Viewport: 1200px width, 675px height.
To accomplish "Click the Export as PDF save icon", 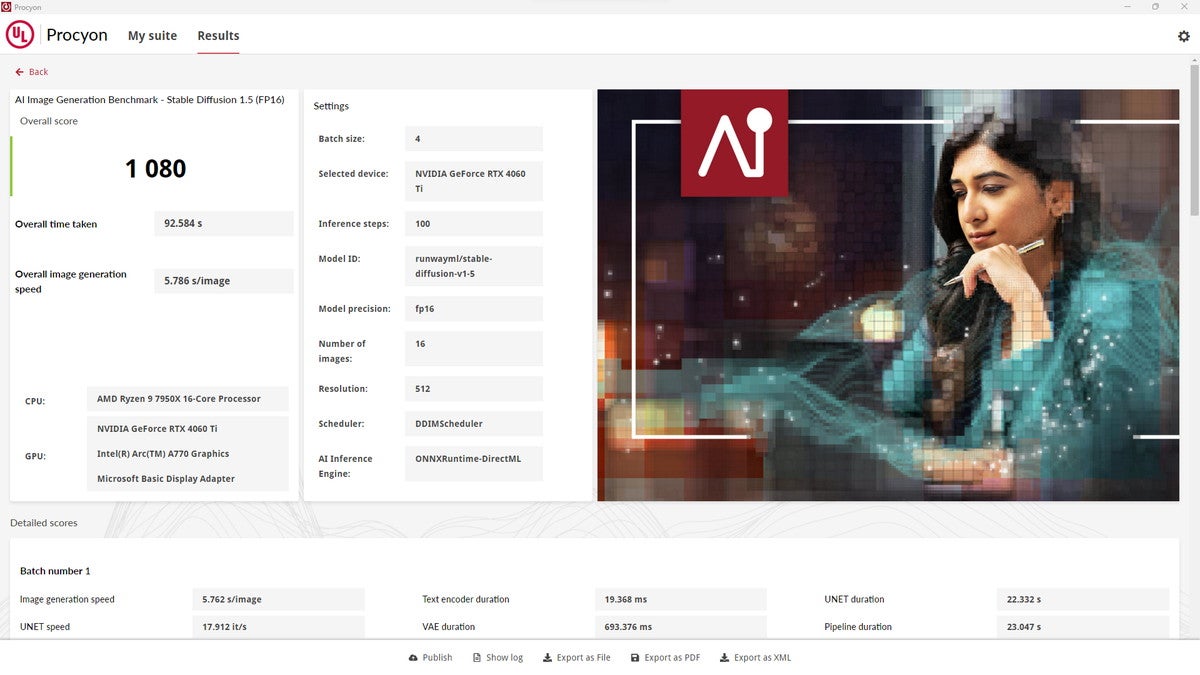I will point(634,657).
